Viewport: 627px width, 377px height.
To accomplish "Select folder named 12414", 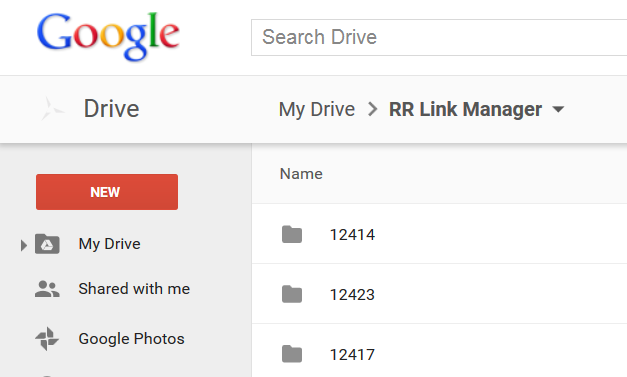I will tap(439, 234).
